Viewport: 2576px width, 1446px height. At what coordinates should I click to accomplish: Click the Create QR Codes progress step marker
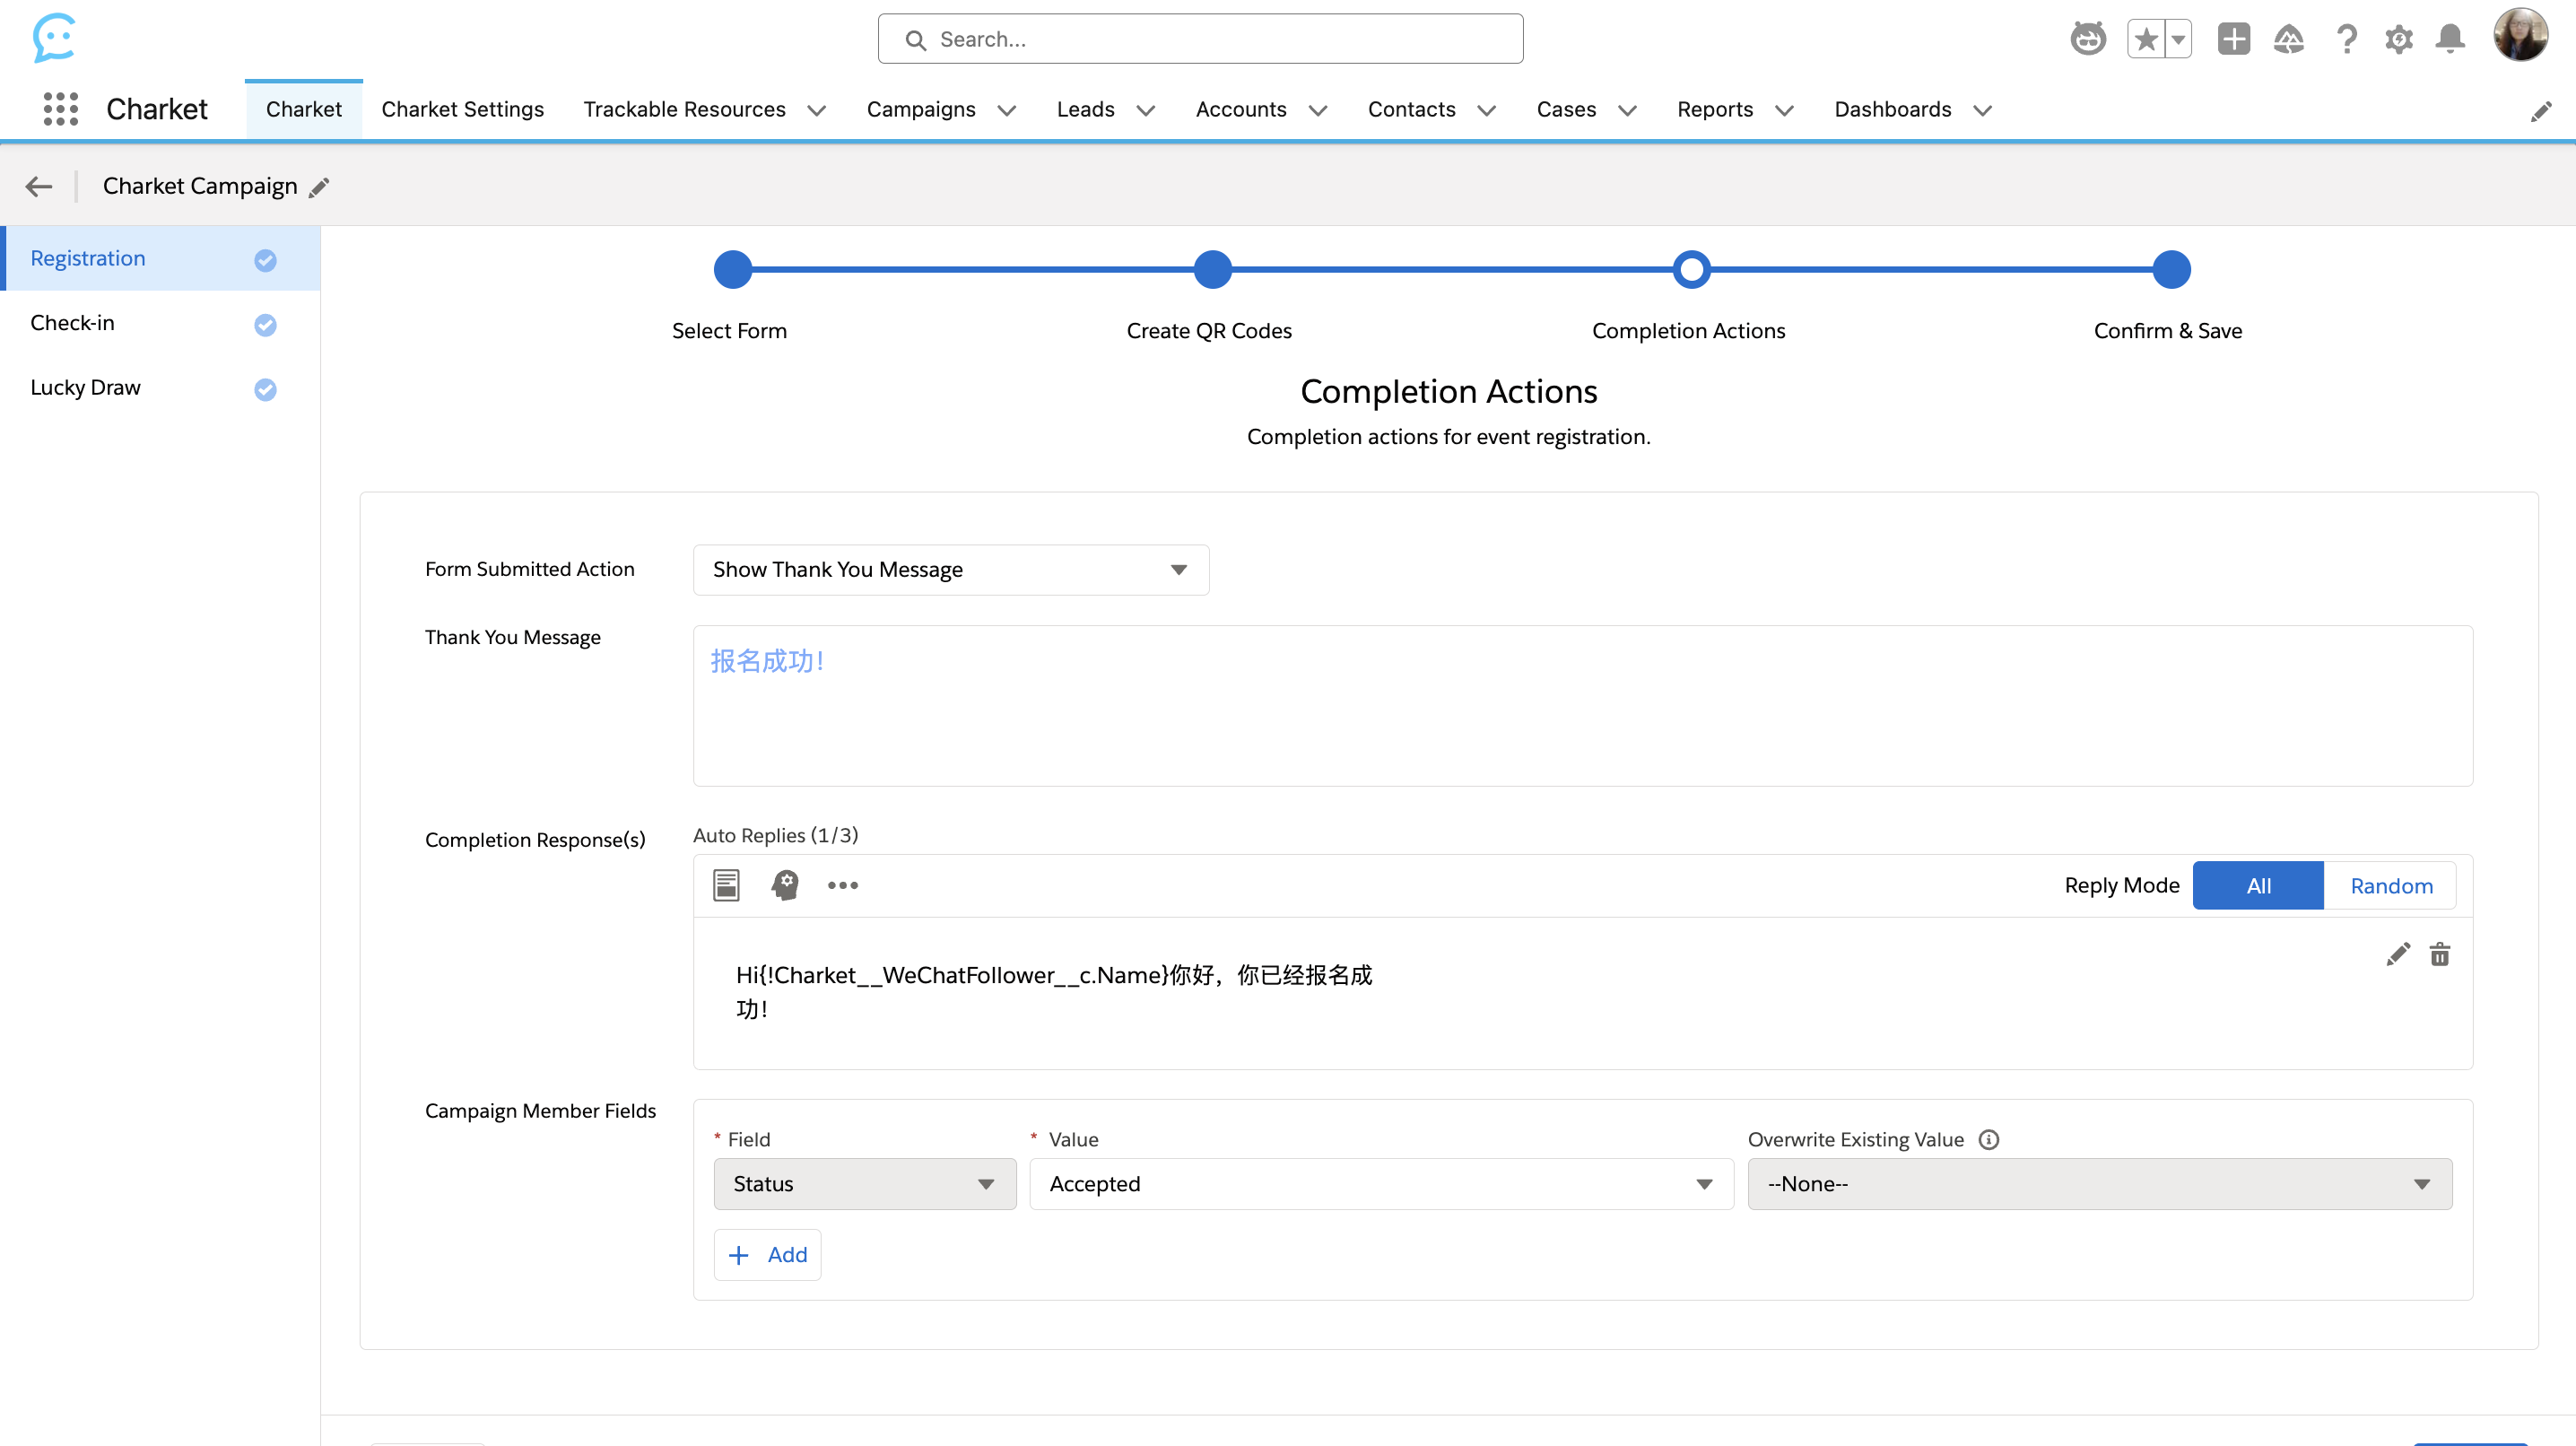pyautogui.click(x=1212, y=270)
